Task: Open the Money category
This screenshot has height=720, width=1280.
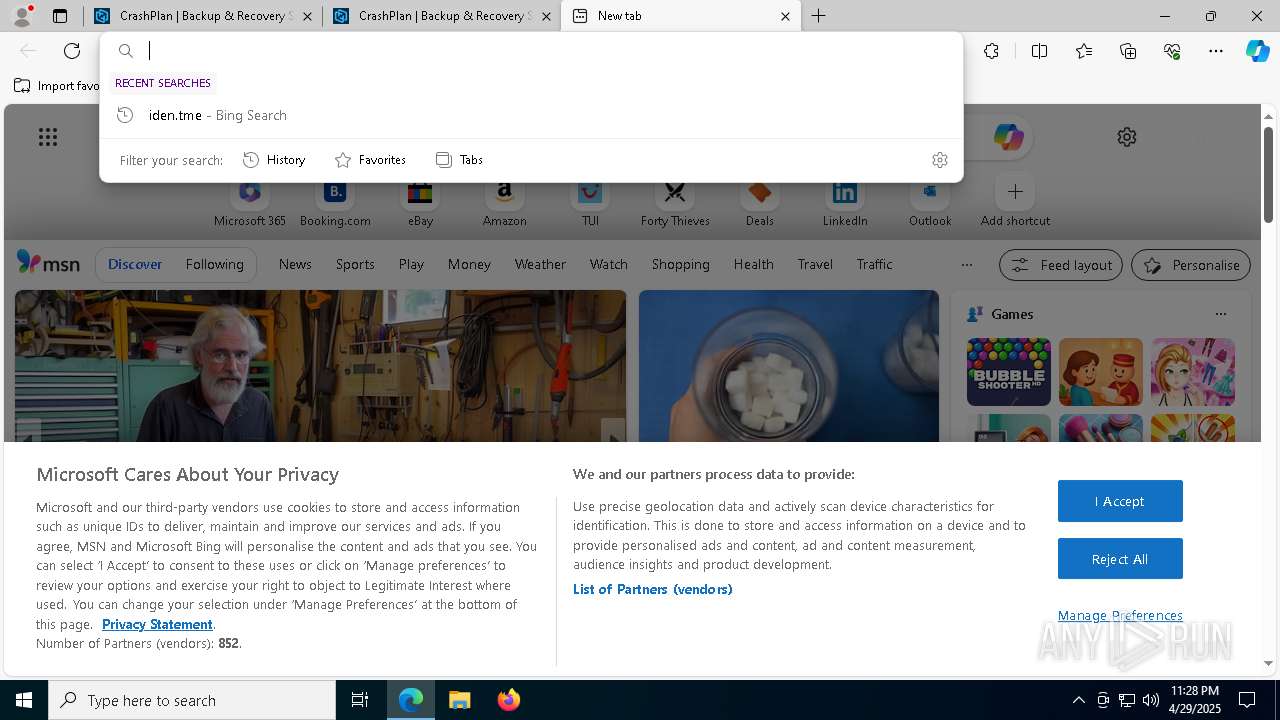Action: click(x=469, y=264)
